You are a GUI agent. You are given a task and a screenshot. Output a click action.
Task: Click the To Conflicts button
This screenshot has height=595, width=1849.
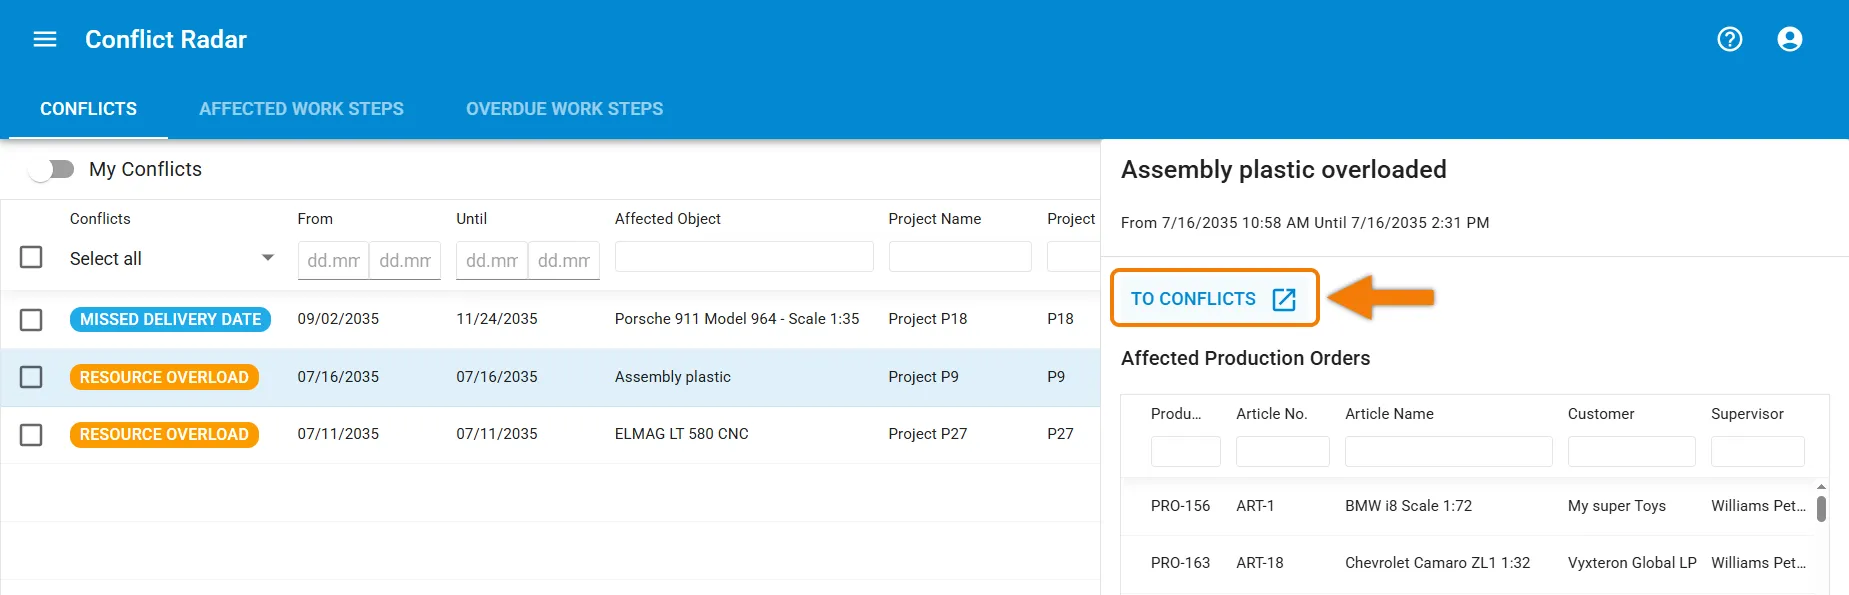(x=1214, y=298)
